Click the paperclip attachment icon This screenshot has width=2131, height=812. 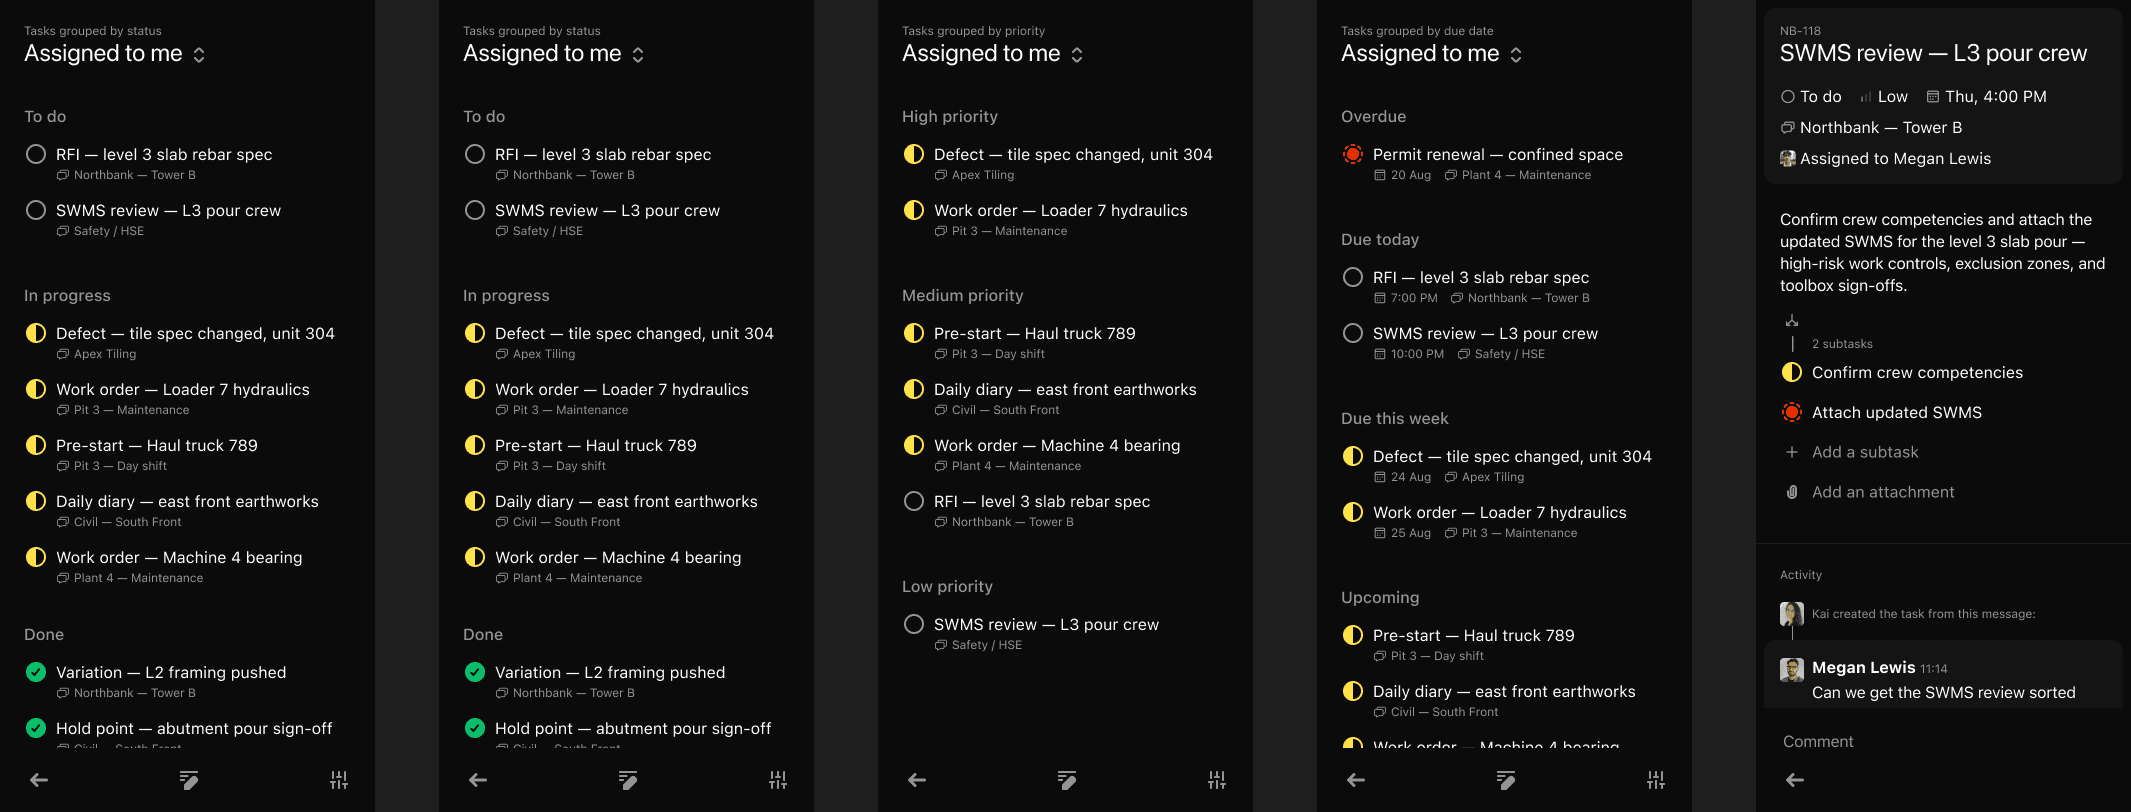point(1792,492)
